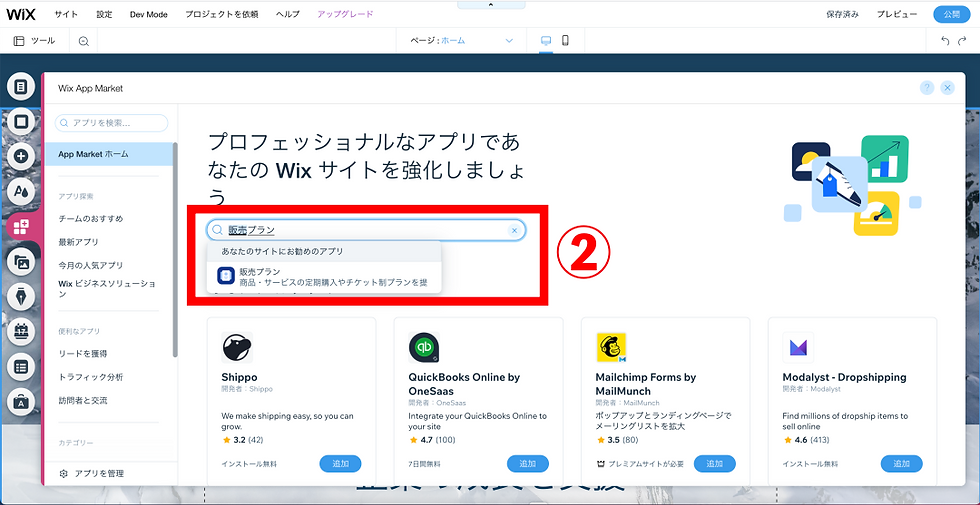The height and width of the screenshot is (505, 980).
Task: Click the App Market icon in the left sidebar
Action: click(x=21, y=228)
